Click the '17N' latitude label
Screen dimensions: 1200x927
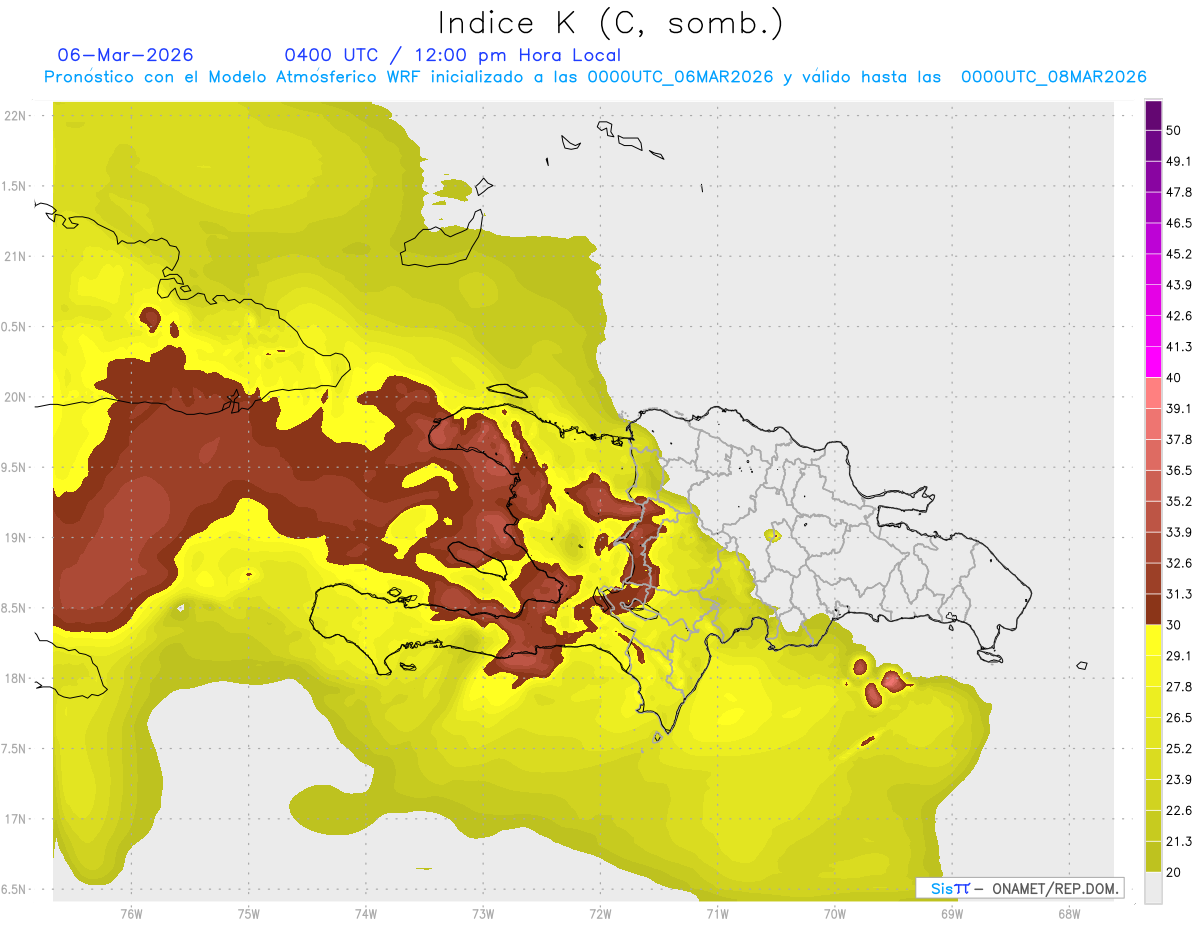pyautogui.click(x=17, y=819)
